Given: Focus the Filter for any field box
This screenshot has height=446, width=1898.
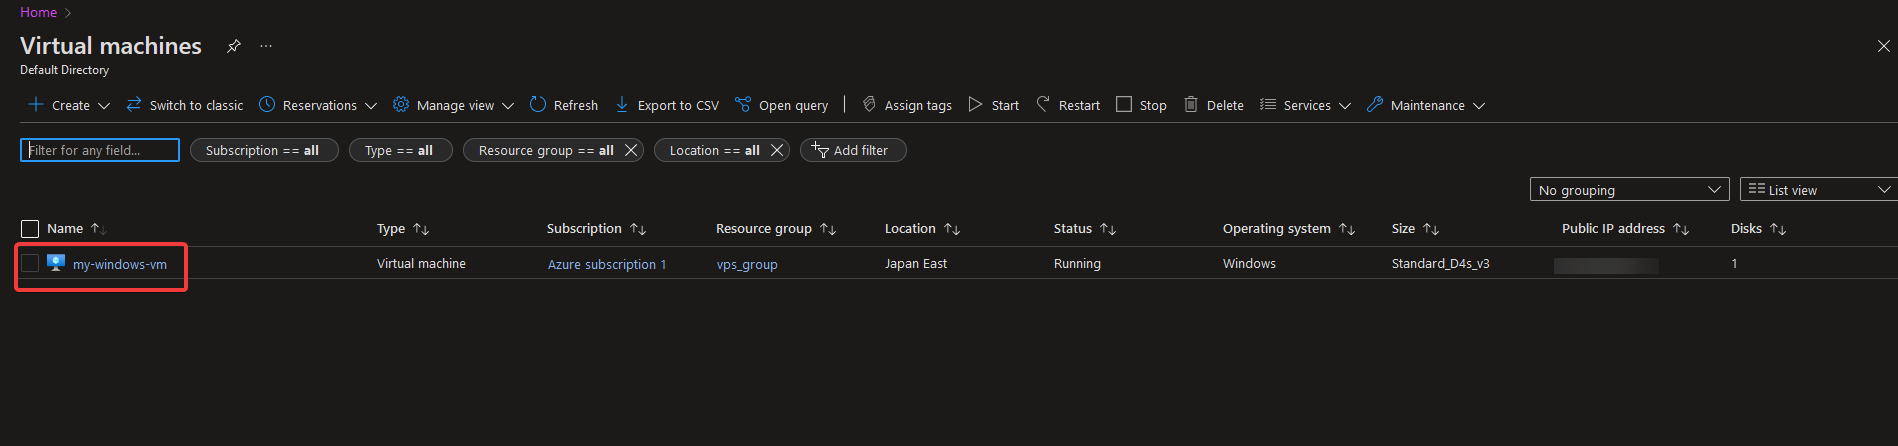Looking at the screenshot, I should click(x=100, y=150).
